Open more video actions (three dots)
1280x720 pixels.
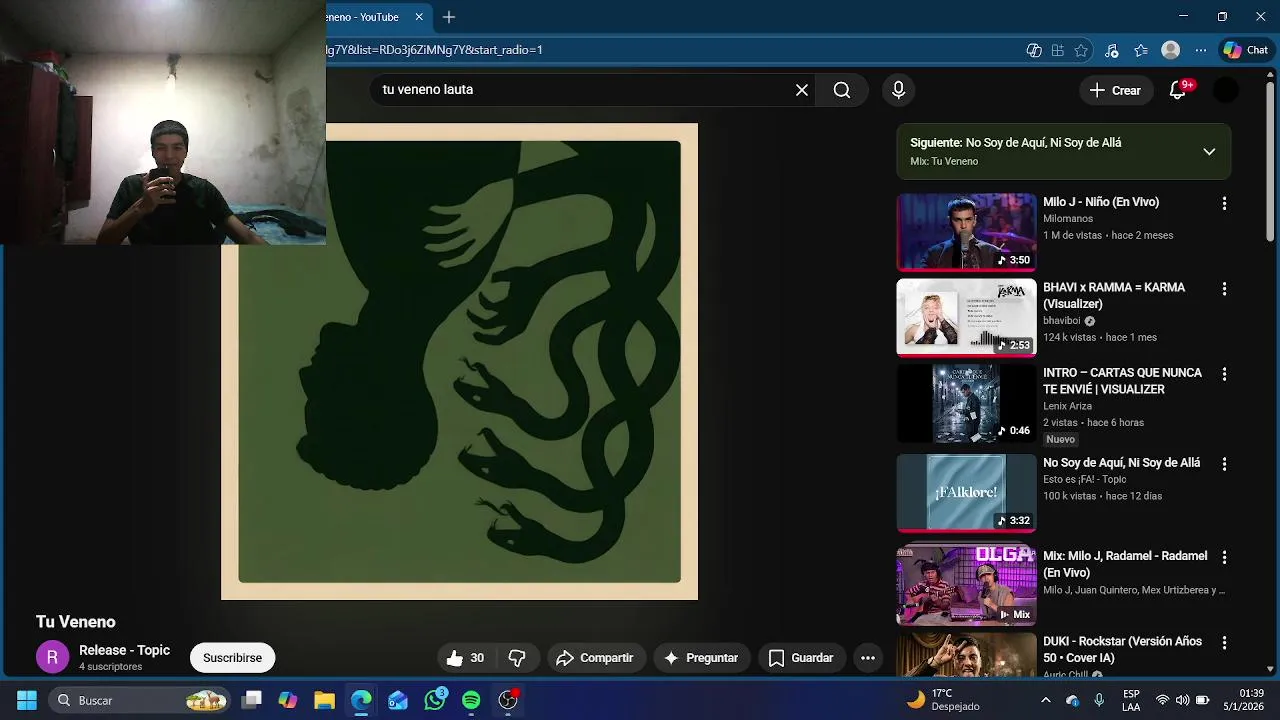pos(868,658)
